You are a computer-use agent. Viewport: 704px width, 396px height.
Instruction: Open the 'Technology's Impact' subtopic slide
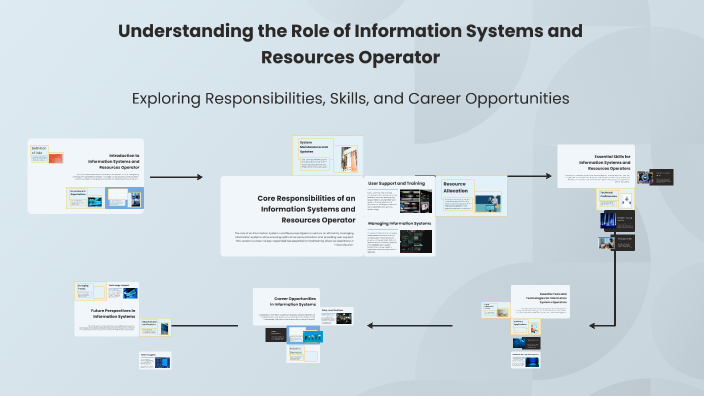point(123,291)
